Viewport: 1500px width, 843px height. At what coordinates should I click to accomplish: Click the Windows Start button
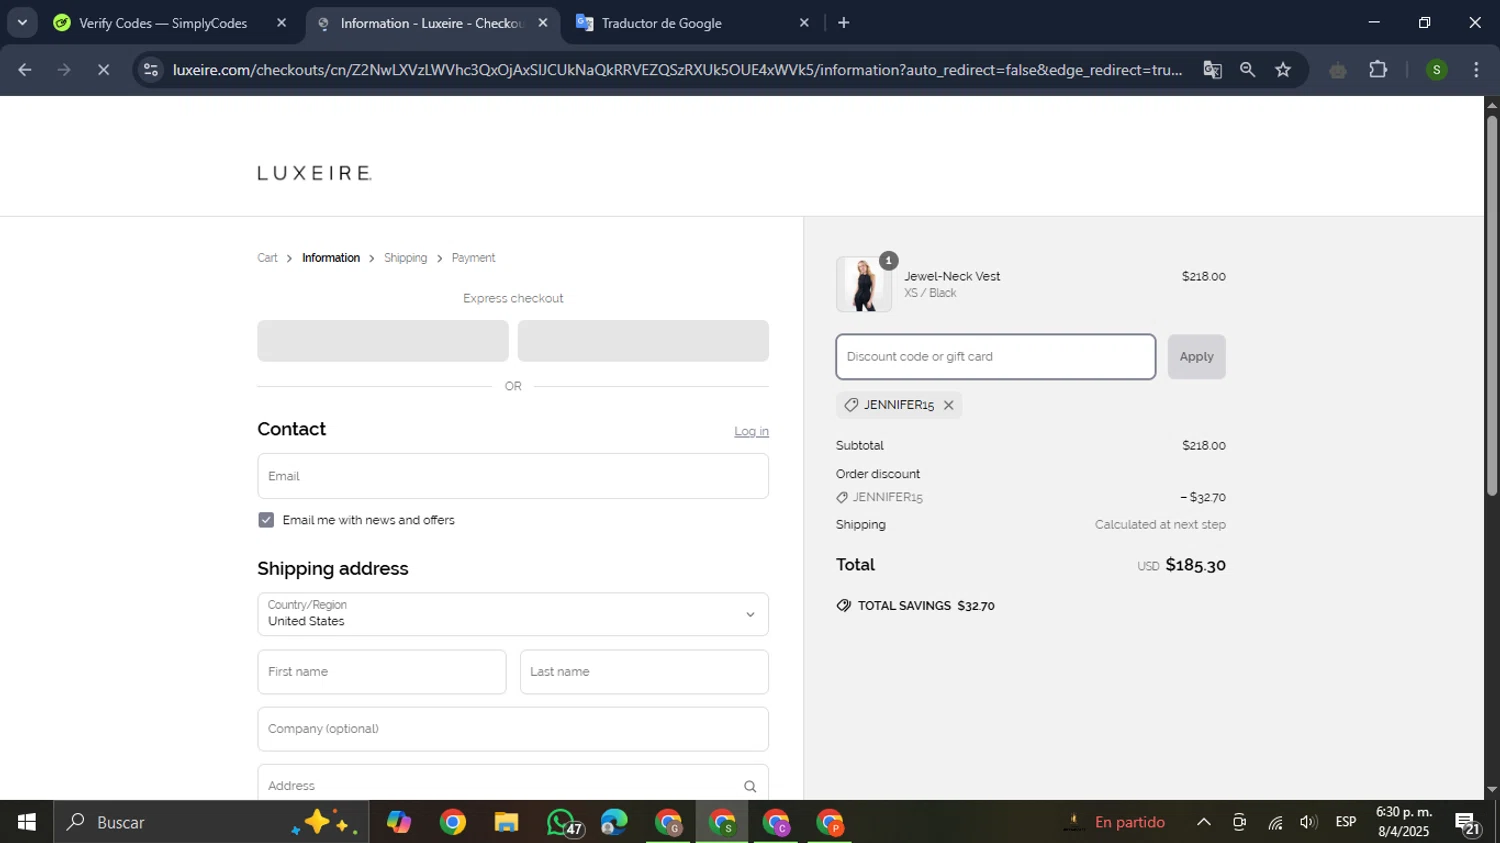pyautogui.click(x=26, y=822)
